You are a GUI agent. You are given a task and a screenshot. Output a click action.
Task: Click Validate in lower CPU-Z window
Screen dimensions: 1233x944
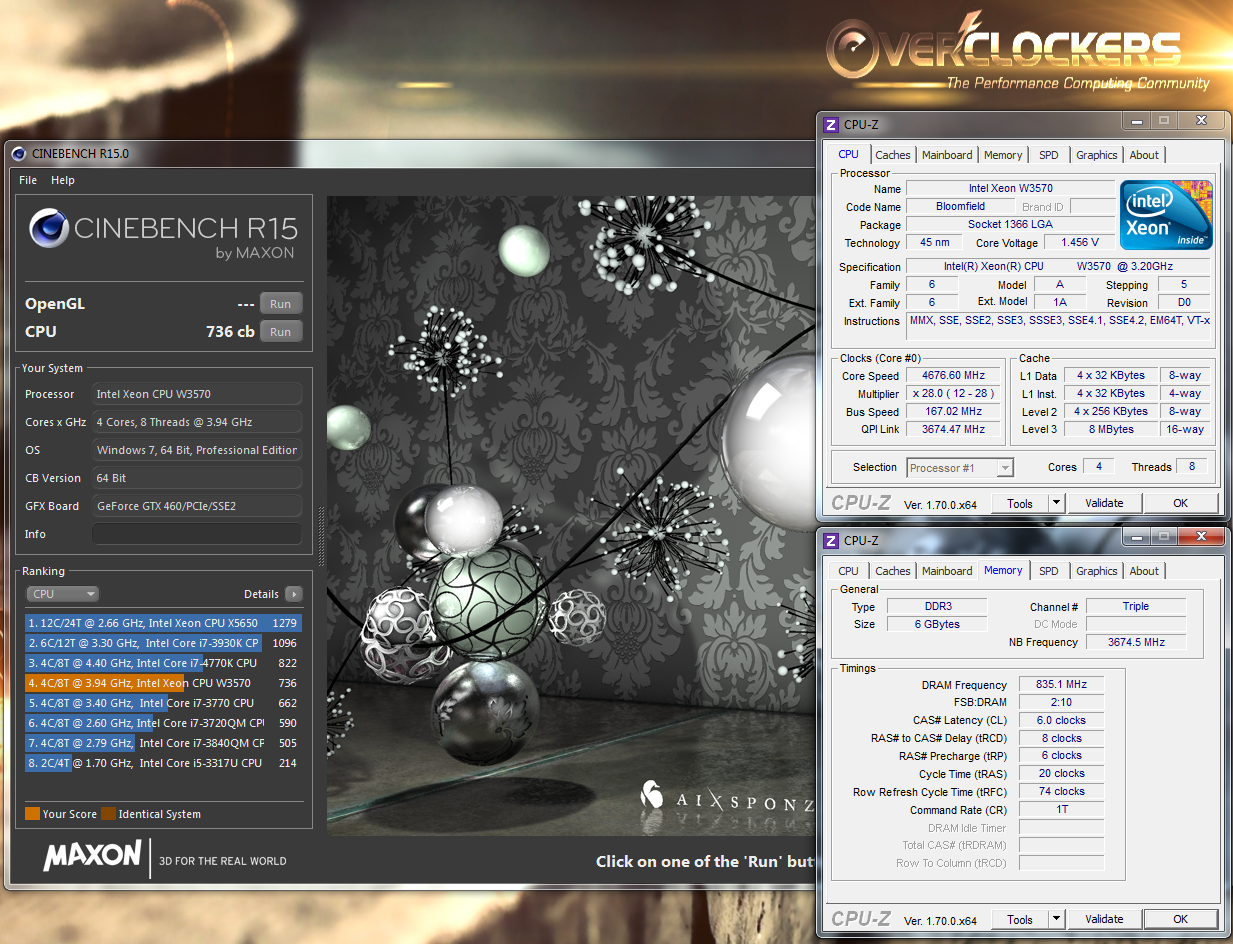(1104, 919)
